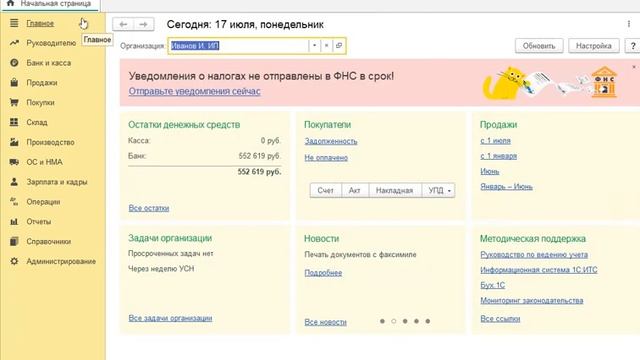This screenshot has height=360, width=640.
Task: Click the Склад grid icon
Action: tap(14, 122)
